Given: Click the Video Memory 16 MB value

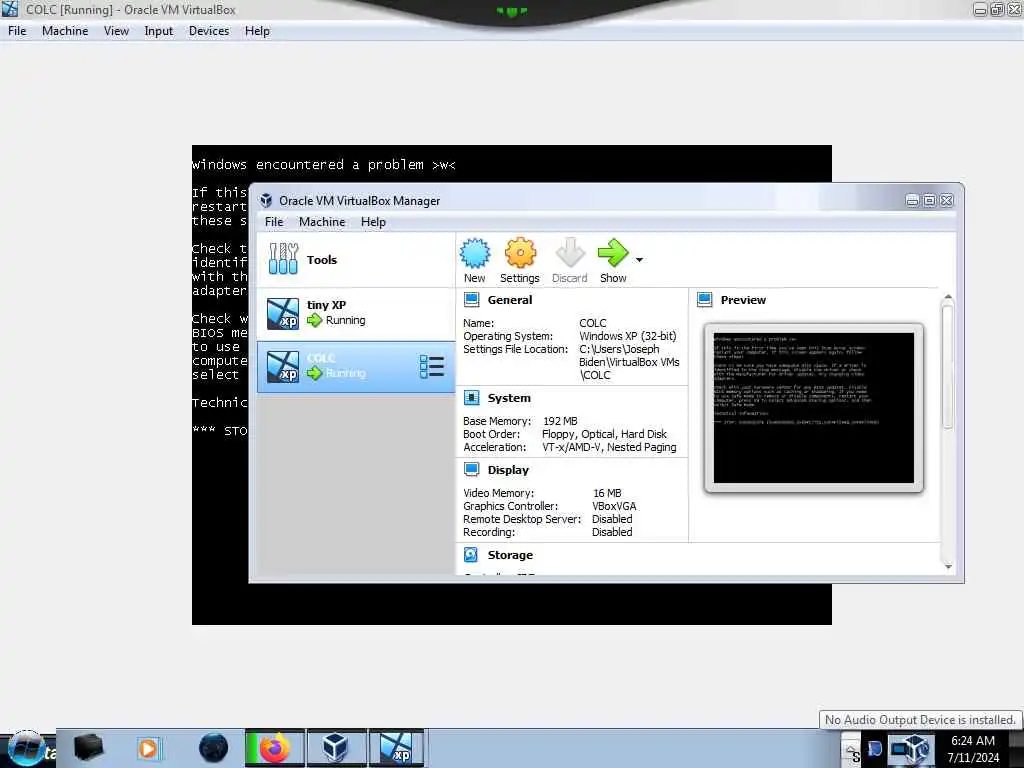Looking at the screenshot, I should tap(607, 492).
